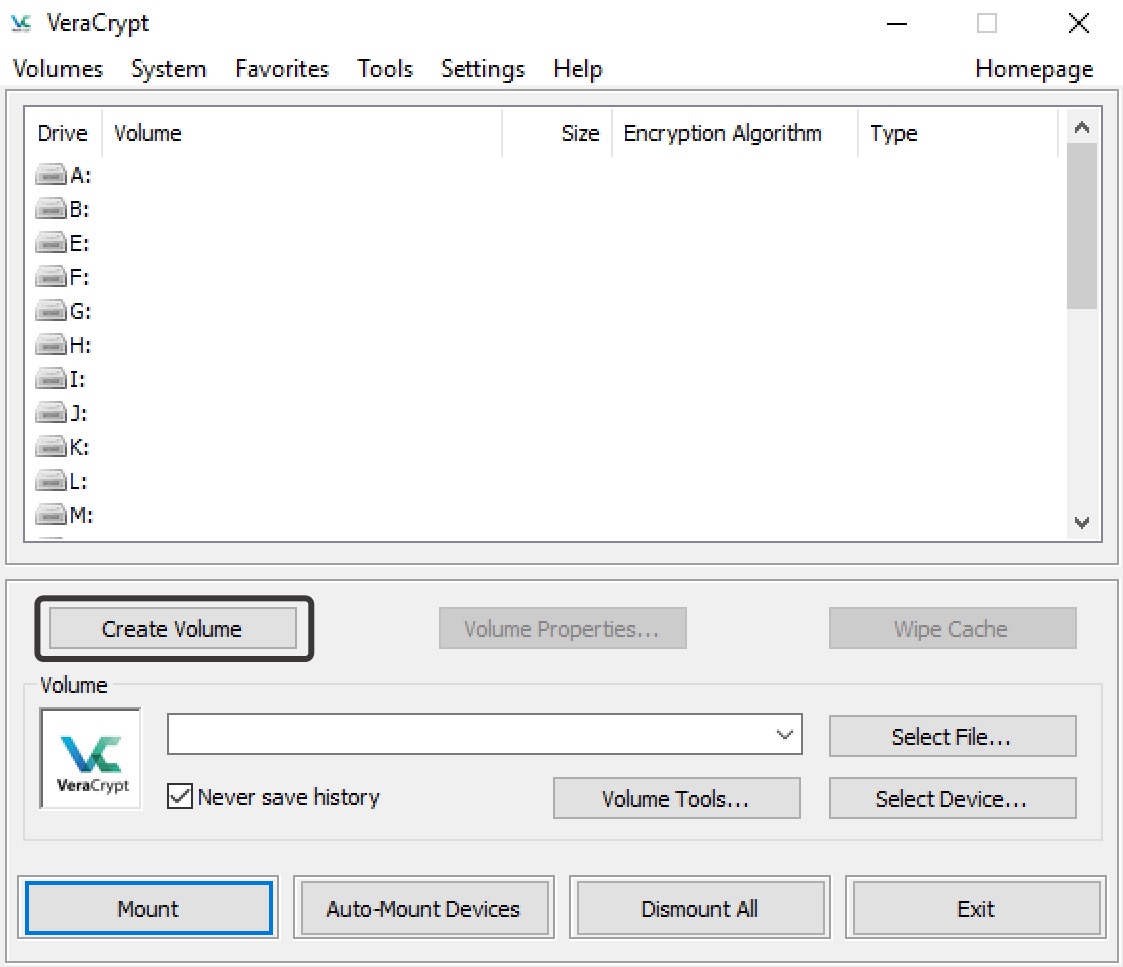The image size is (1123, 967).
Task: Select drive M: icon in list
Action: coord(51,515)
